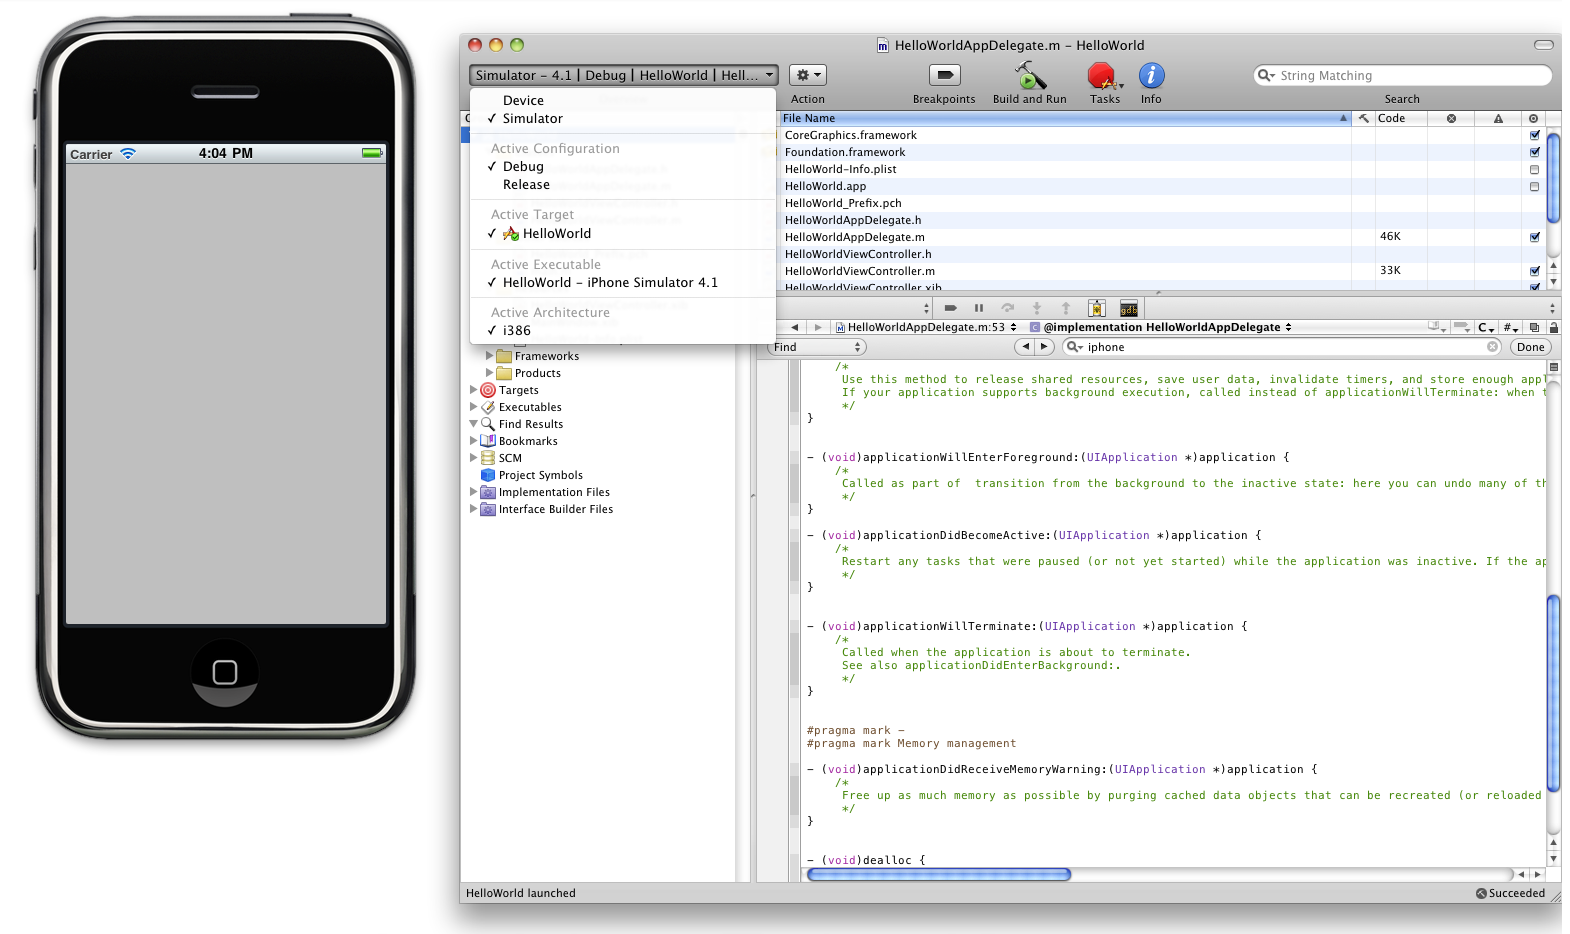
Task: Expand the Bookmarks group
Action: click(x=474, y=440)
